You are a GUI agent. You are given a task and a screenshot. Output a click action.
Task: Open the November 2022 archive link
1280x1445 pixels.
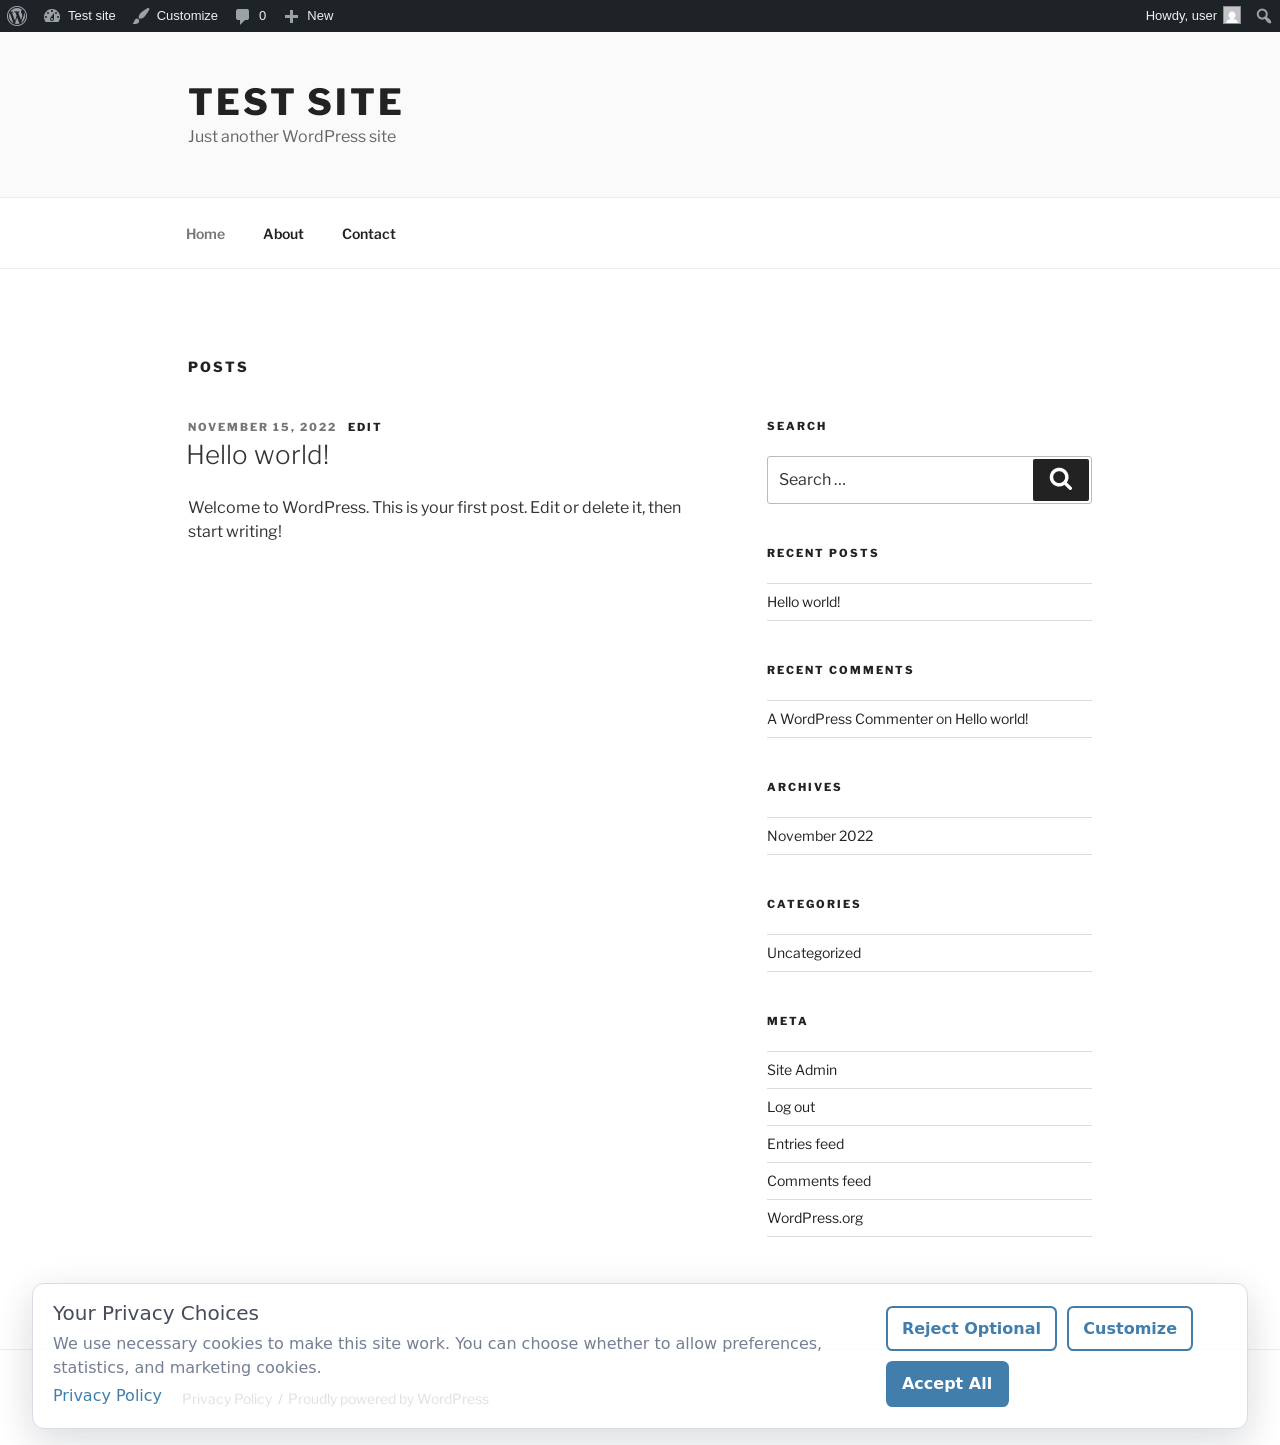(820, 836)
